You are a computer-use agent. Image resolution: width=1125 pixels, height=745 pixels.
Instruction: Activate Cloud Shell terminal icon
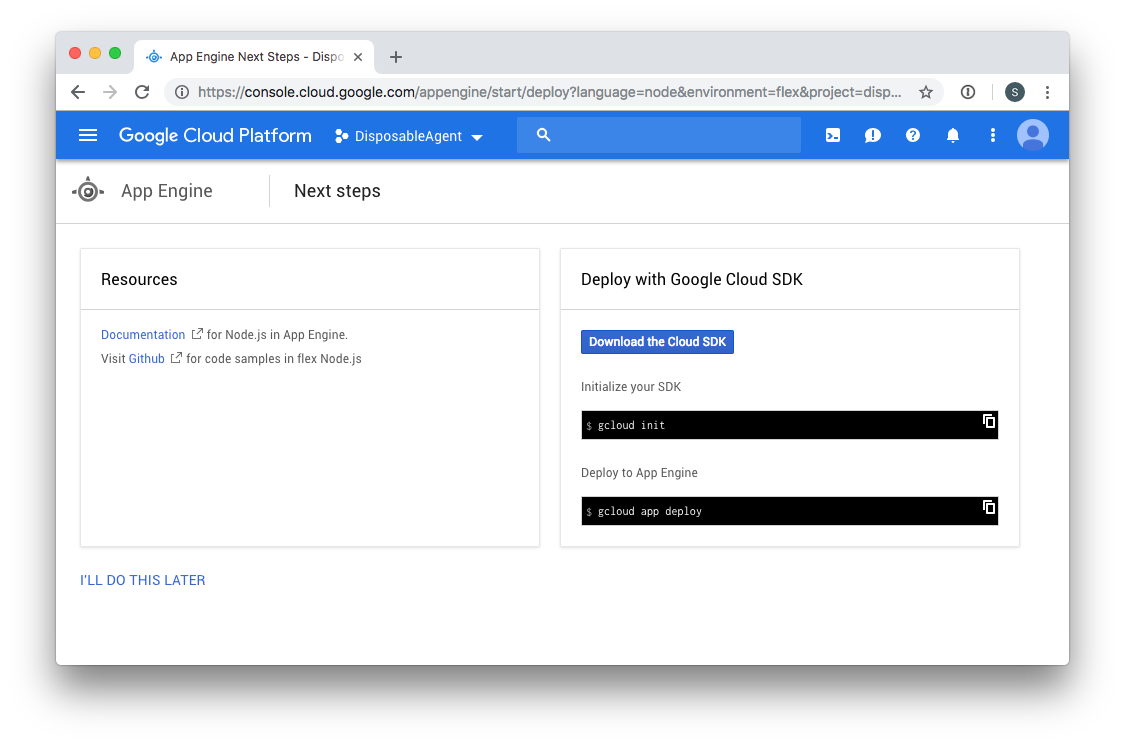[x=832, y=135]
